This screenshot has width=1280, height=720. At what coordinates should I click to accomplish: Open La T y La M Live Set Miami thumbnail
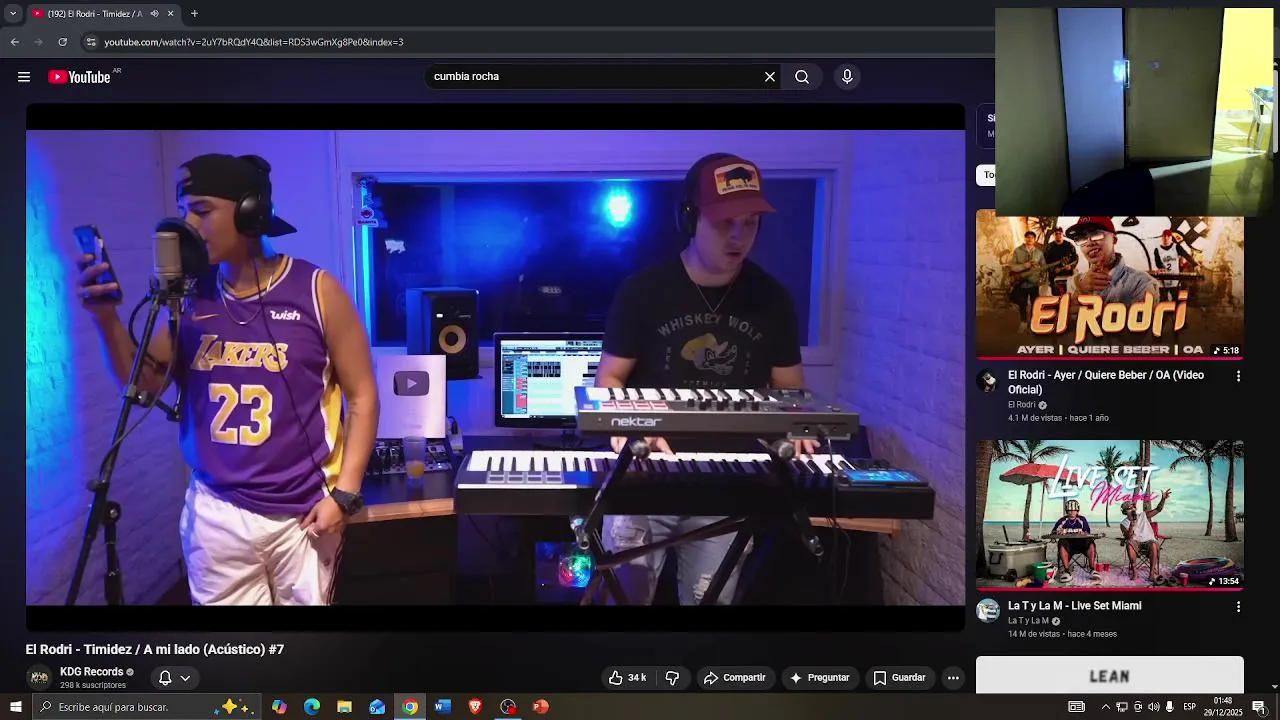point(1110,515)
